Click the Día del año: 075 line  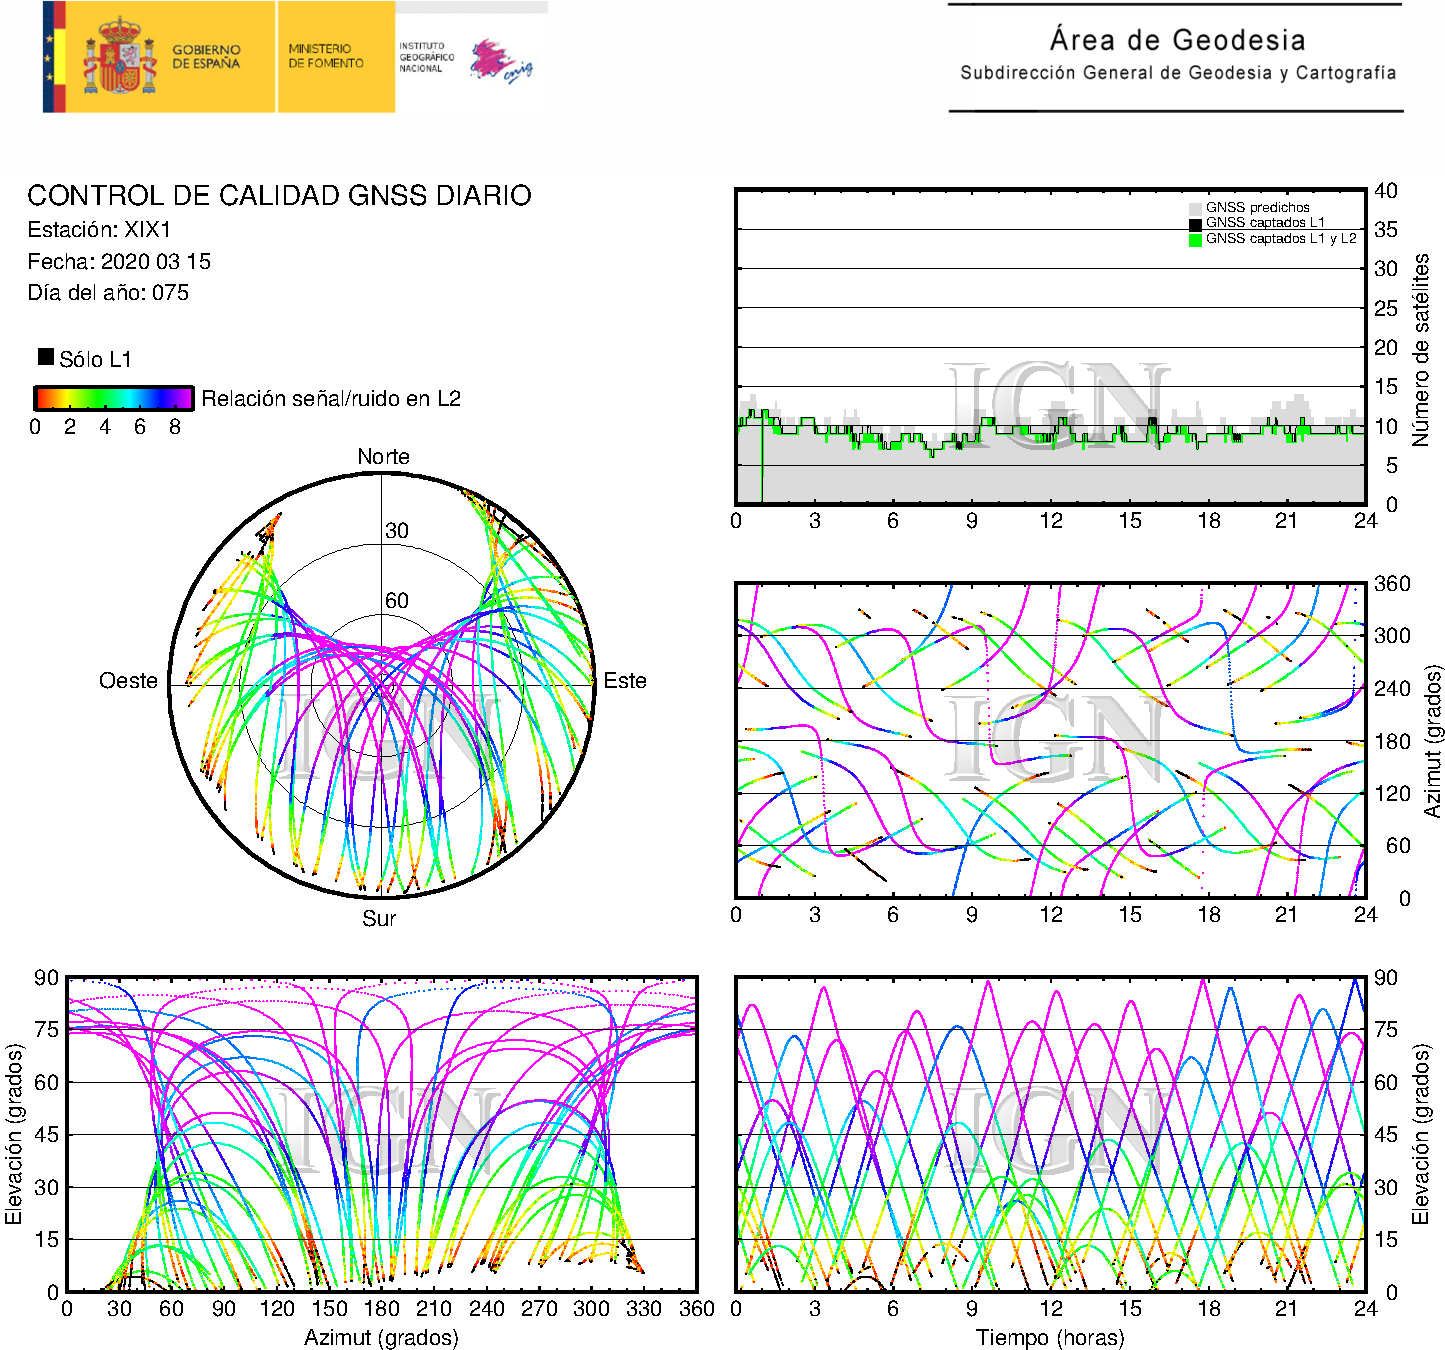[x=108, y=293]
